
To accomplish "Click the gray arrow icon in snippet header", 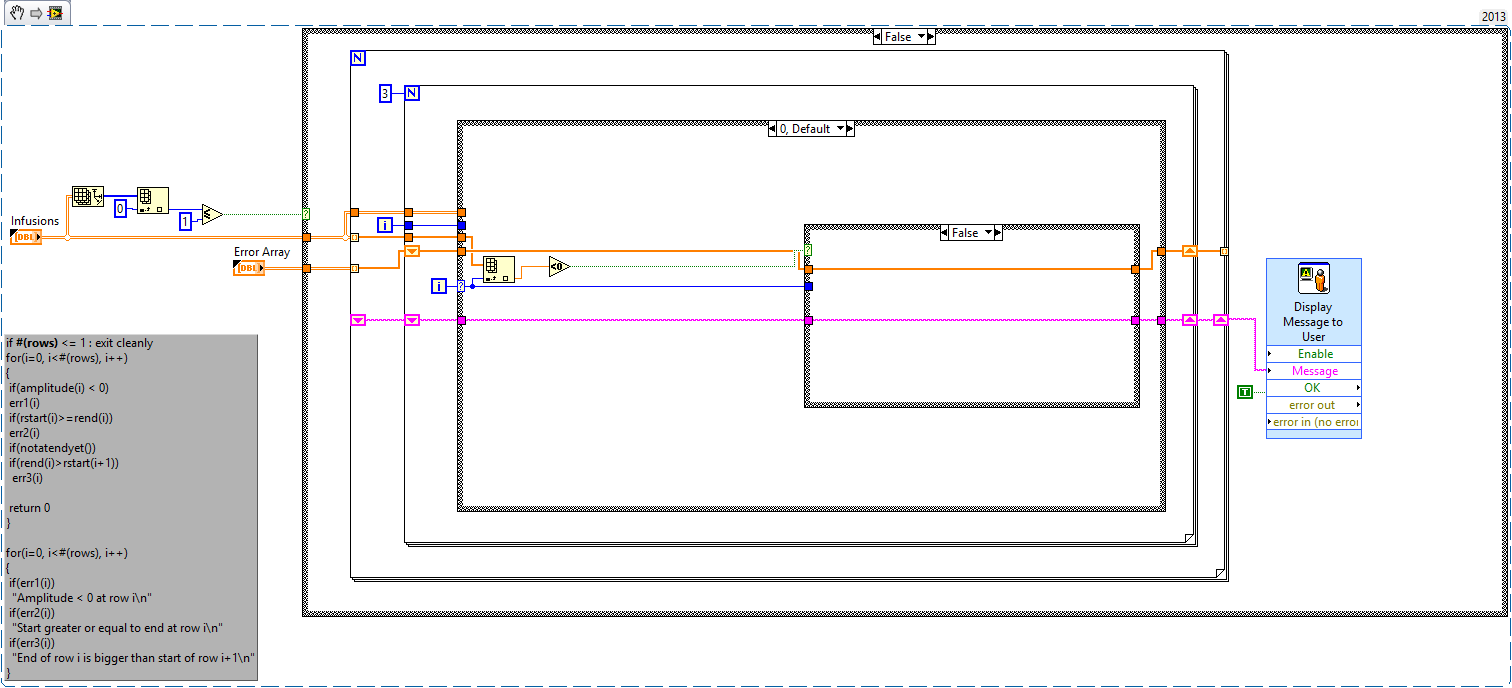I will tap(35, 13).
